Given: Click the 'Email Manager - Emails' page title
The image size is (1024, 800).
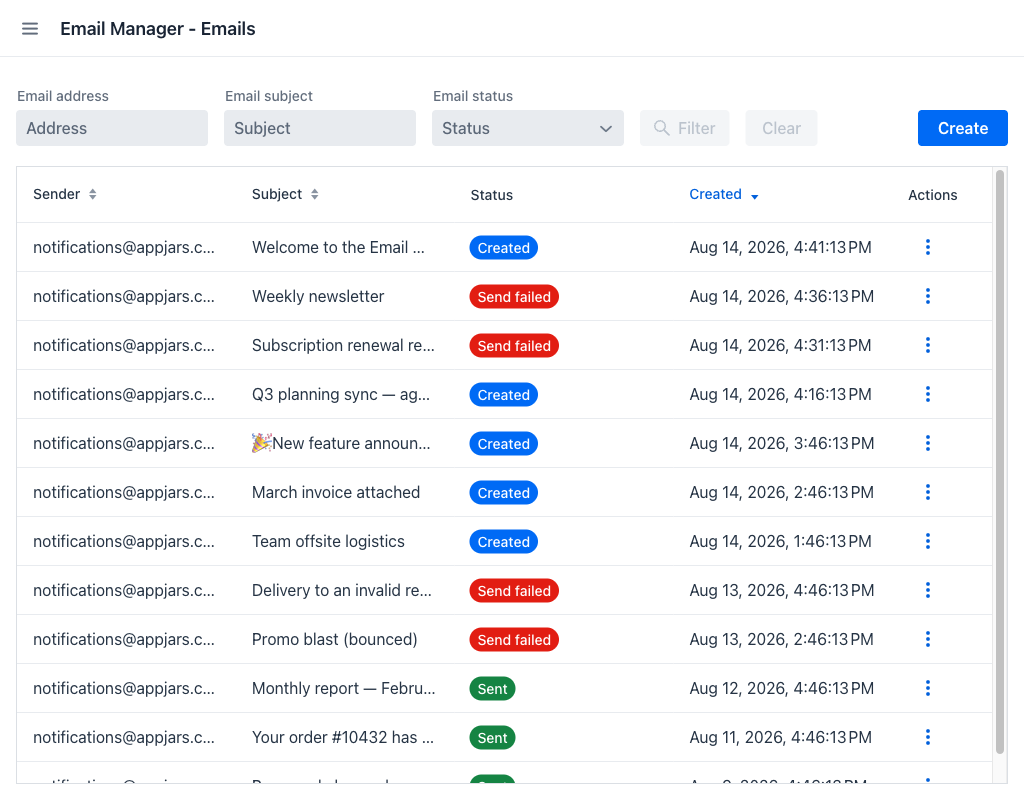Looking at the screenshot, I should 157,29.
